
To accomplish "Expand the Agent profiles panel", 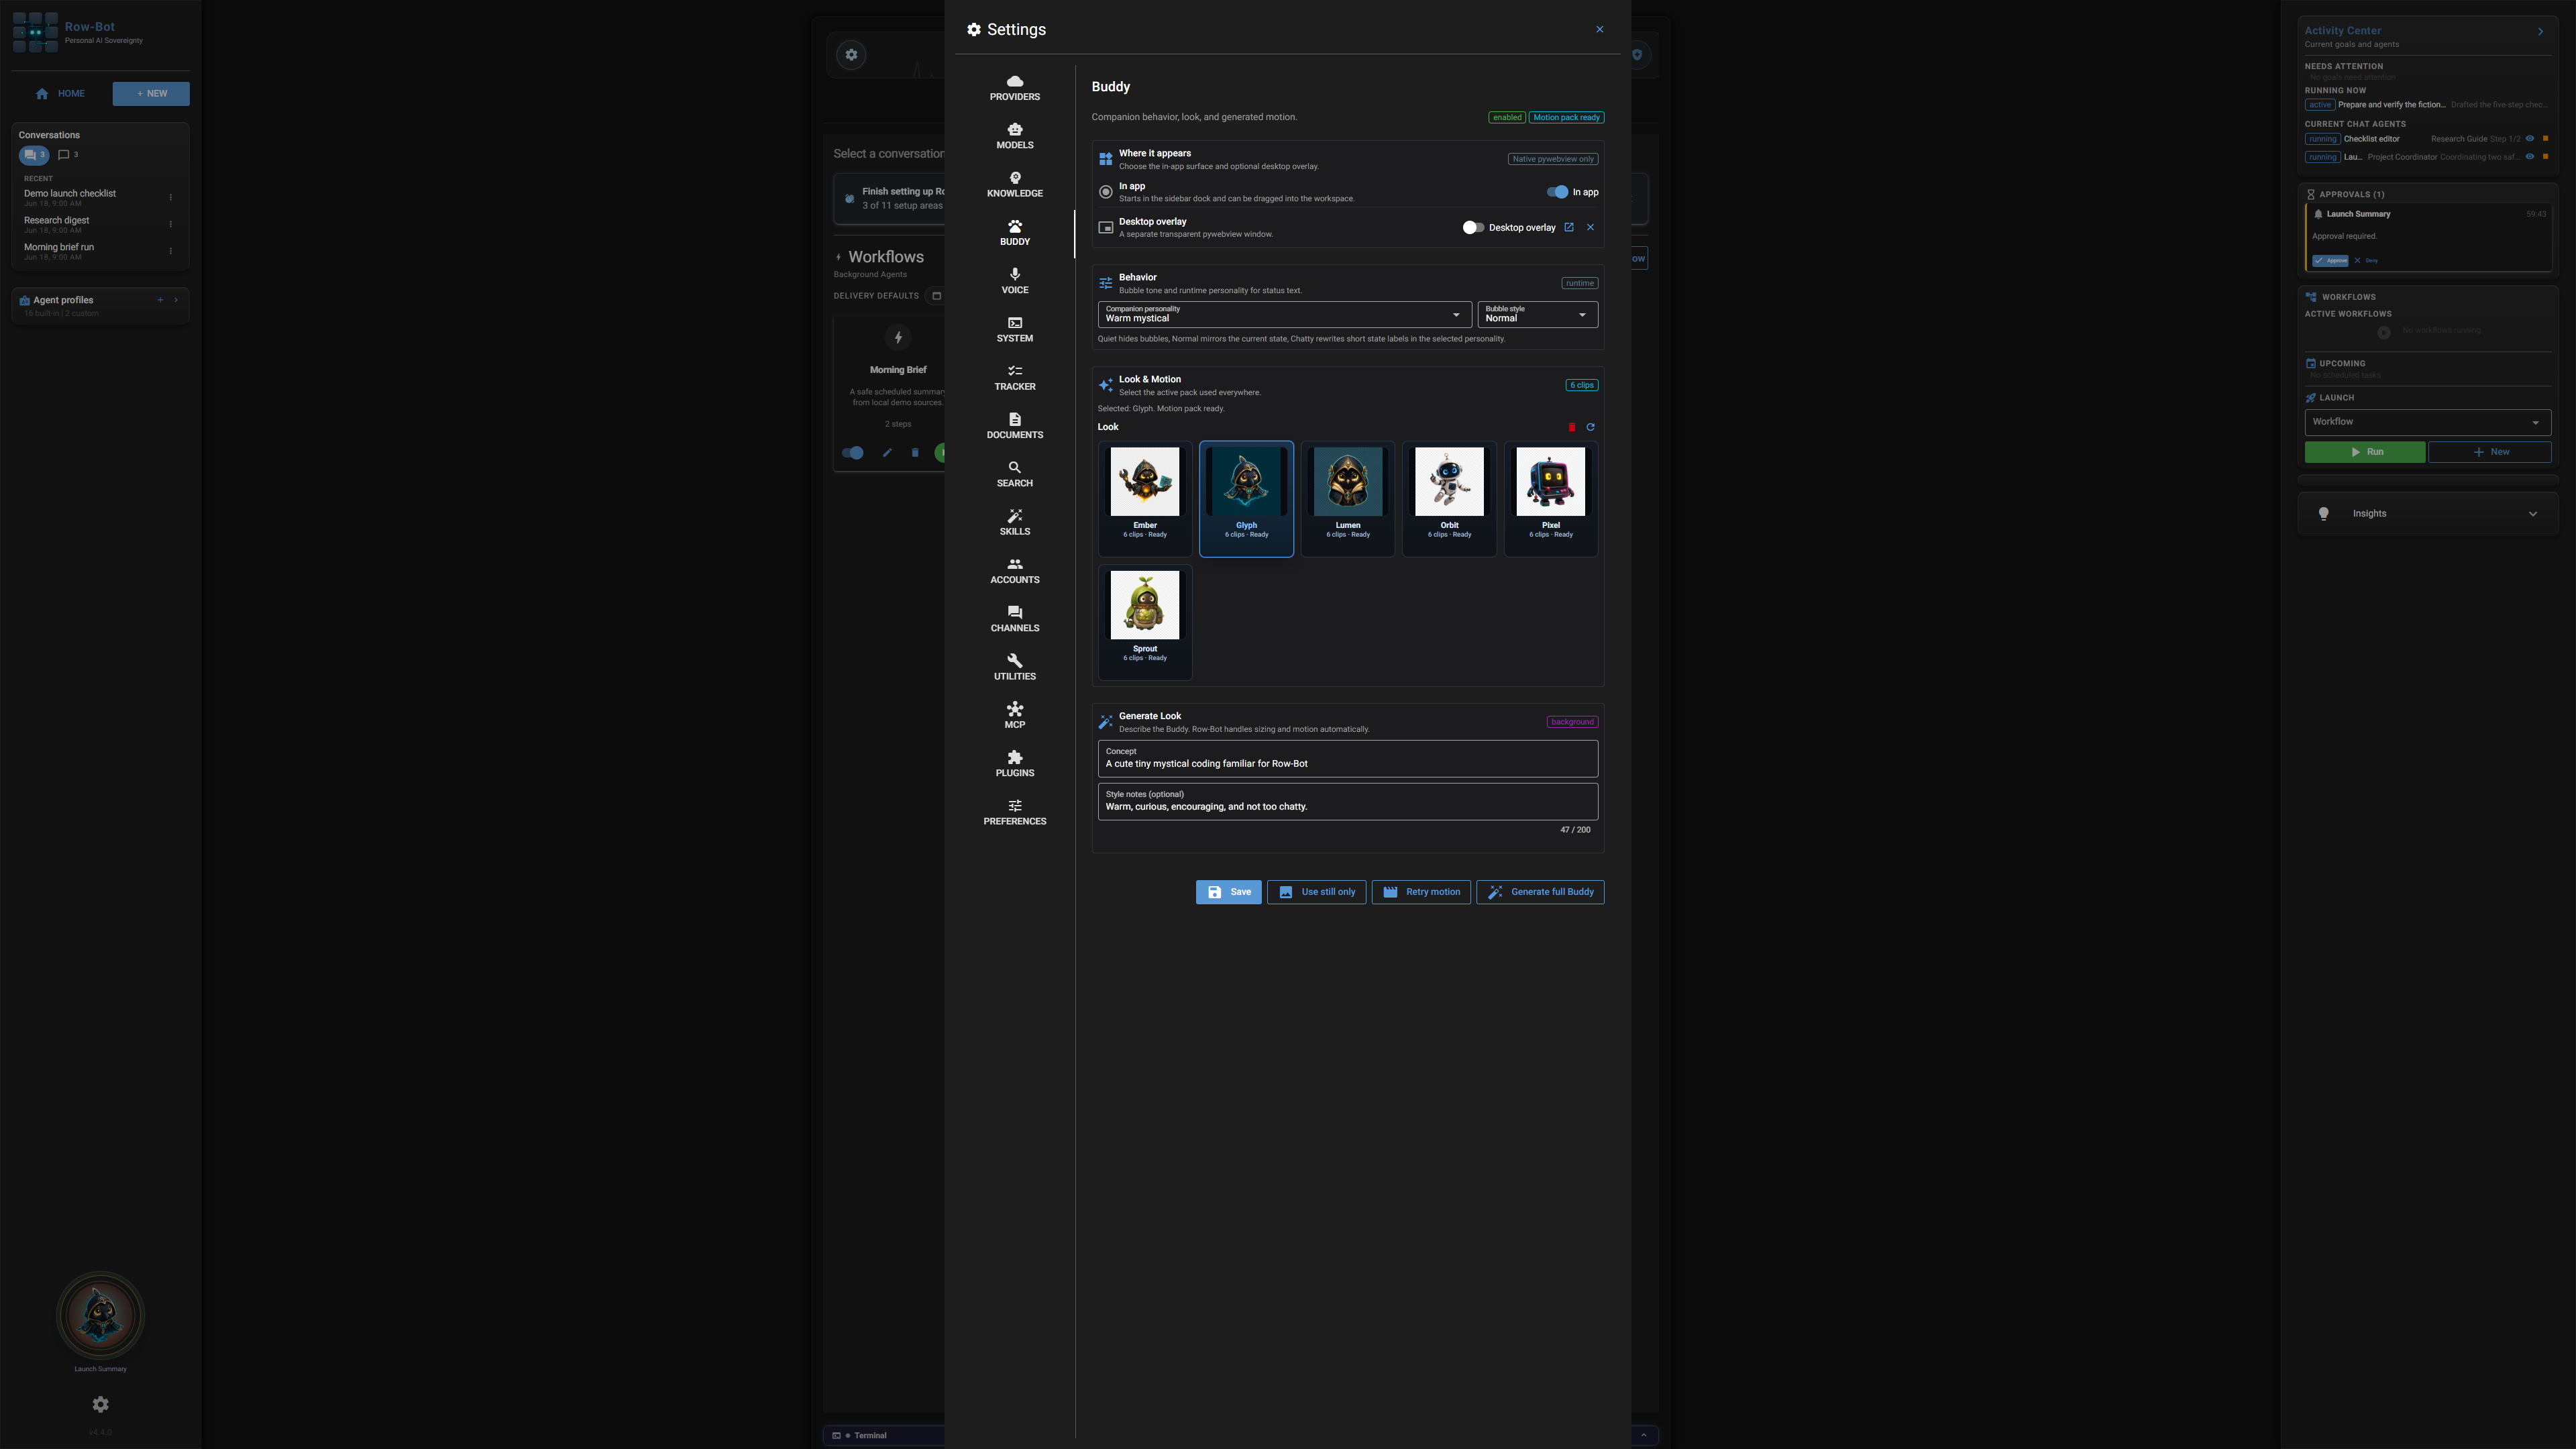I will click(176, 300).
